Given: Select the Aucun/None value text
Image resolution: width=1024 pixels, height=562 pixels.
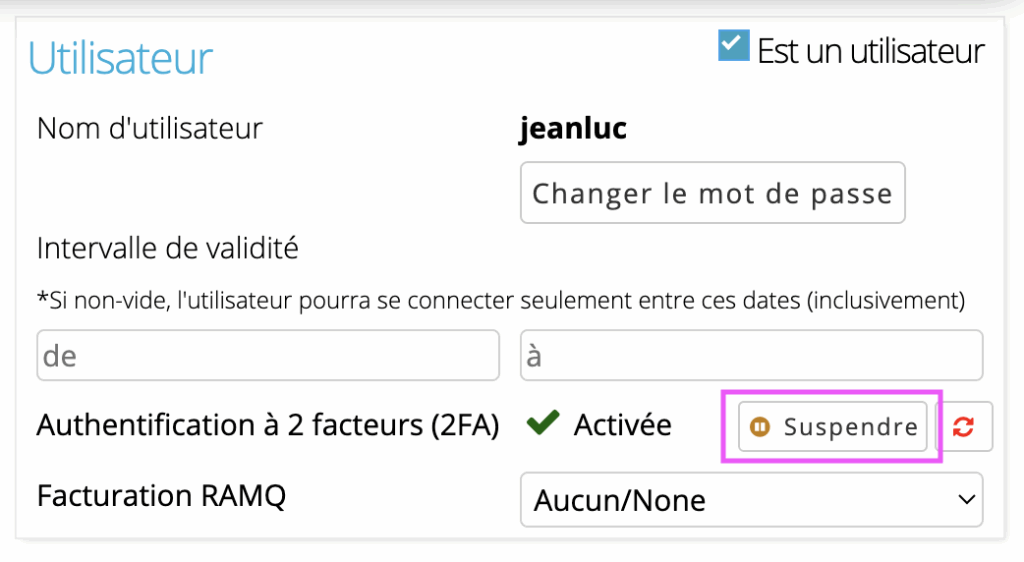Looking at the screenshot, I should [620, 501].
